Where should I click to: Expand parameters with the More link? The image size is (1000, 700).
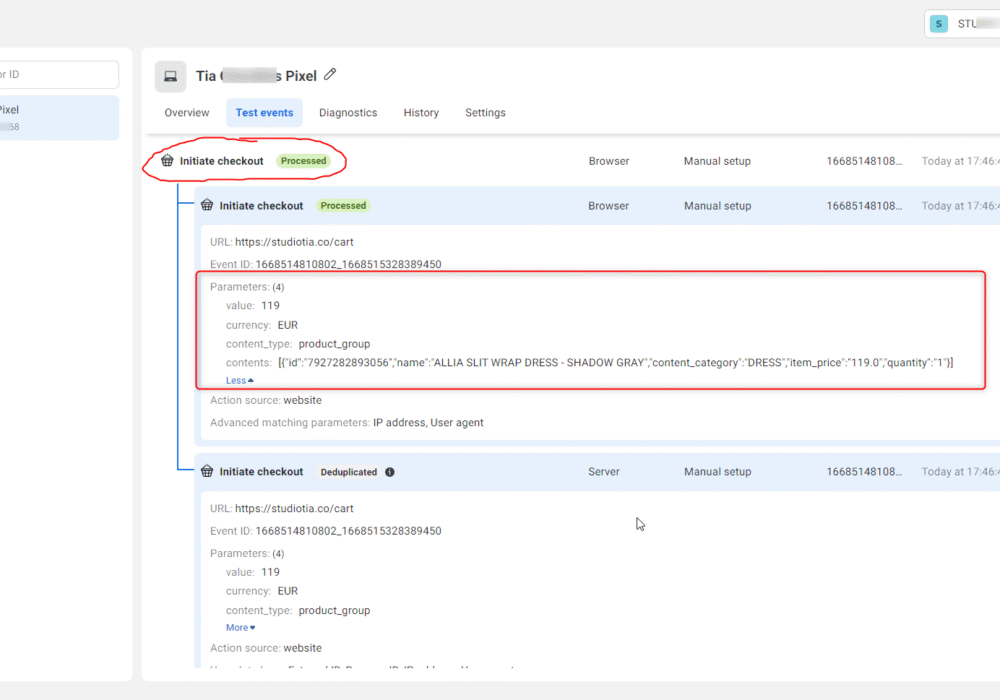pos(240,627)
